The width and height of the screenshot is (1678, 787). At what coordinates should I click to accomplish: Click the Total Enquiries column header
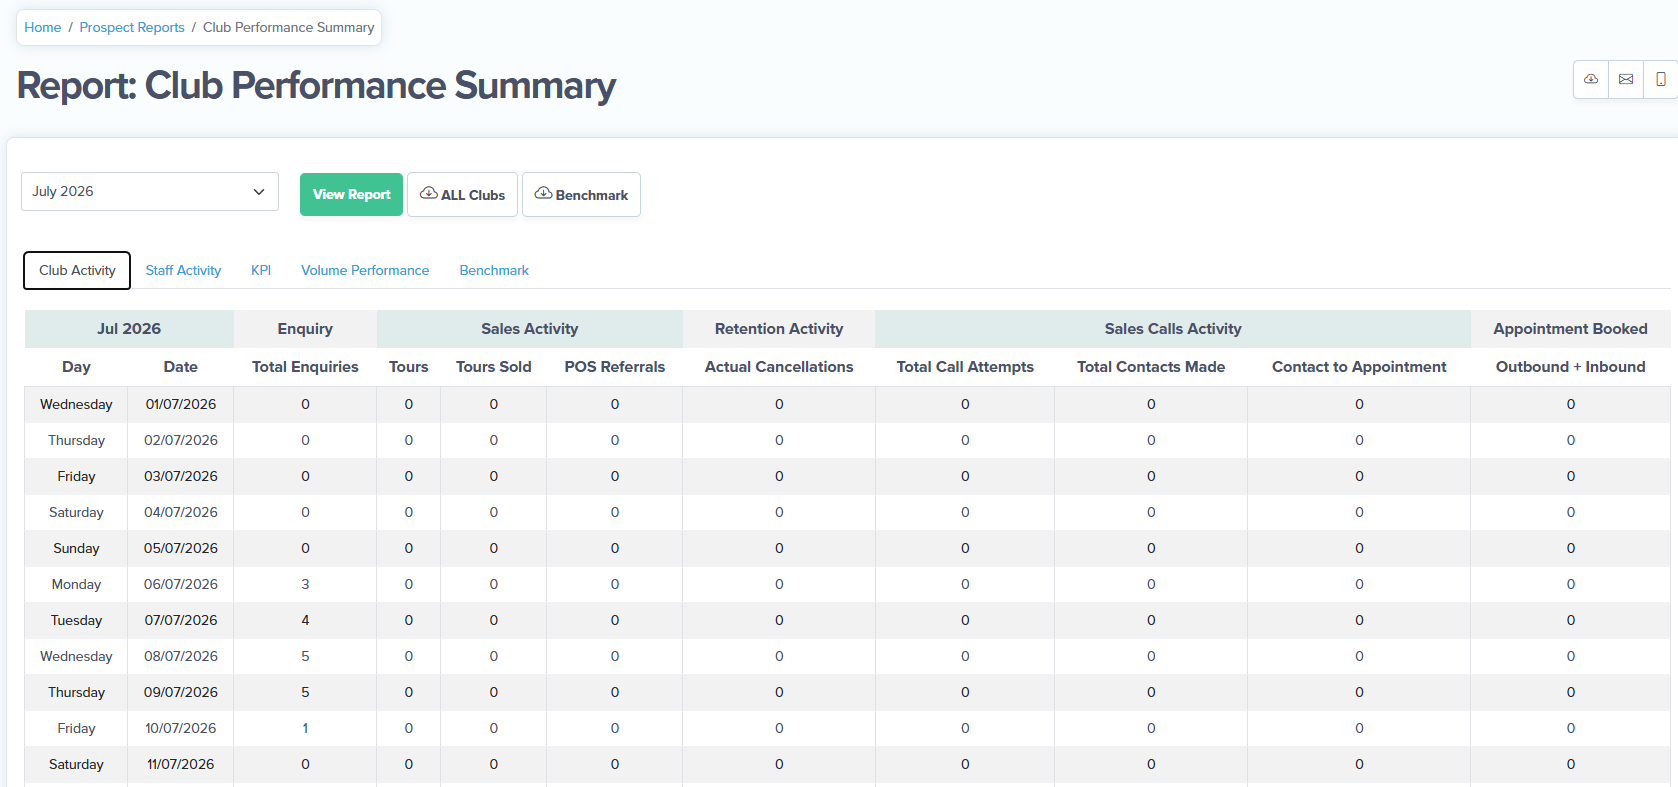tap(305, 367)
